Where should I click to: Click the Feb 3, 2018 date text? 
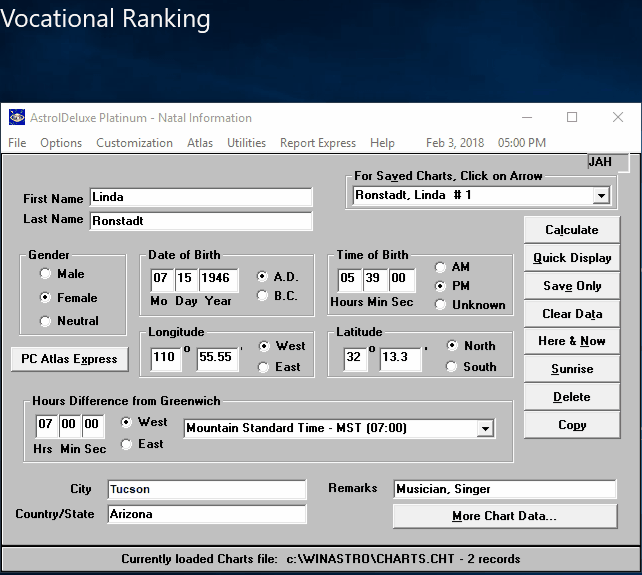coord(455,143)
